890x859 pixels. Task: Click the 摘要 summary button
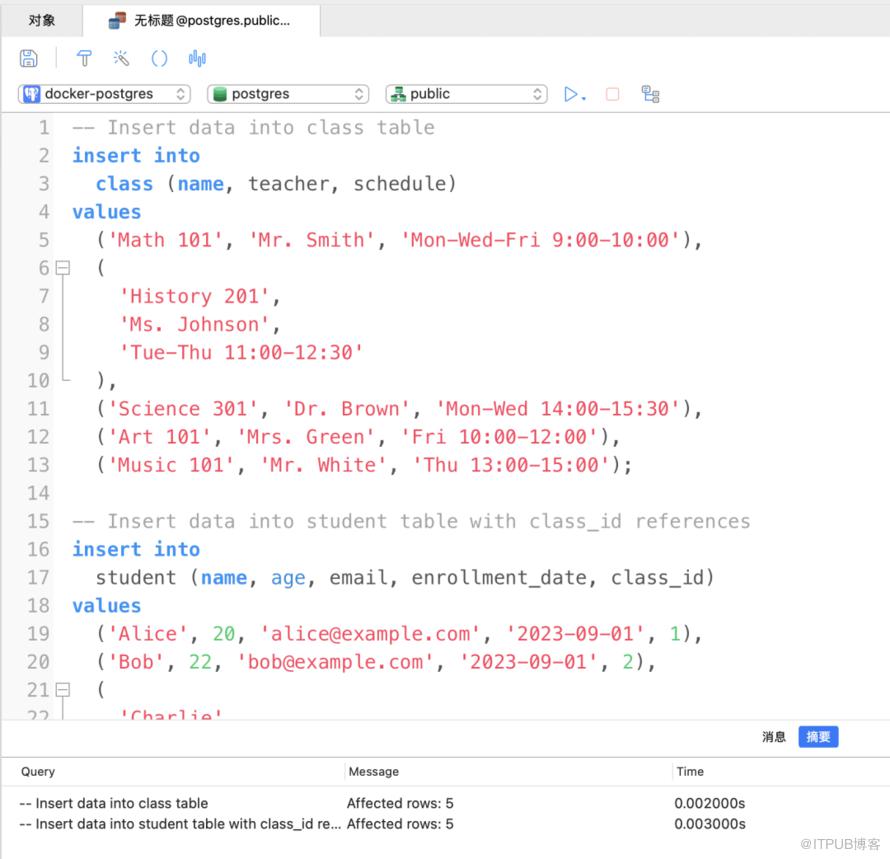[818, 737]
